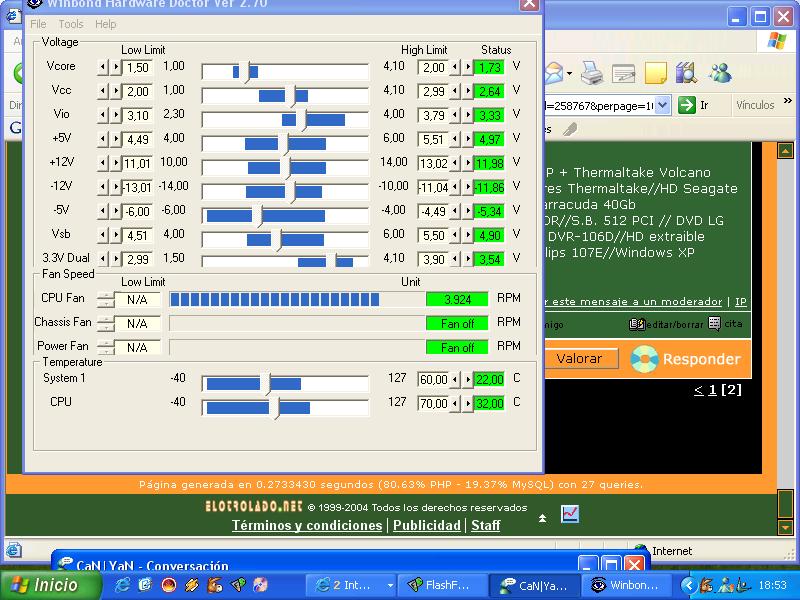Image resolution: width=800 pixels, height=600 pixels.
Task: Open the address bar dropdown arrow
Action: tap(662, 106)
